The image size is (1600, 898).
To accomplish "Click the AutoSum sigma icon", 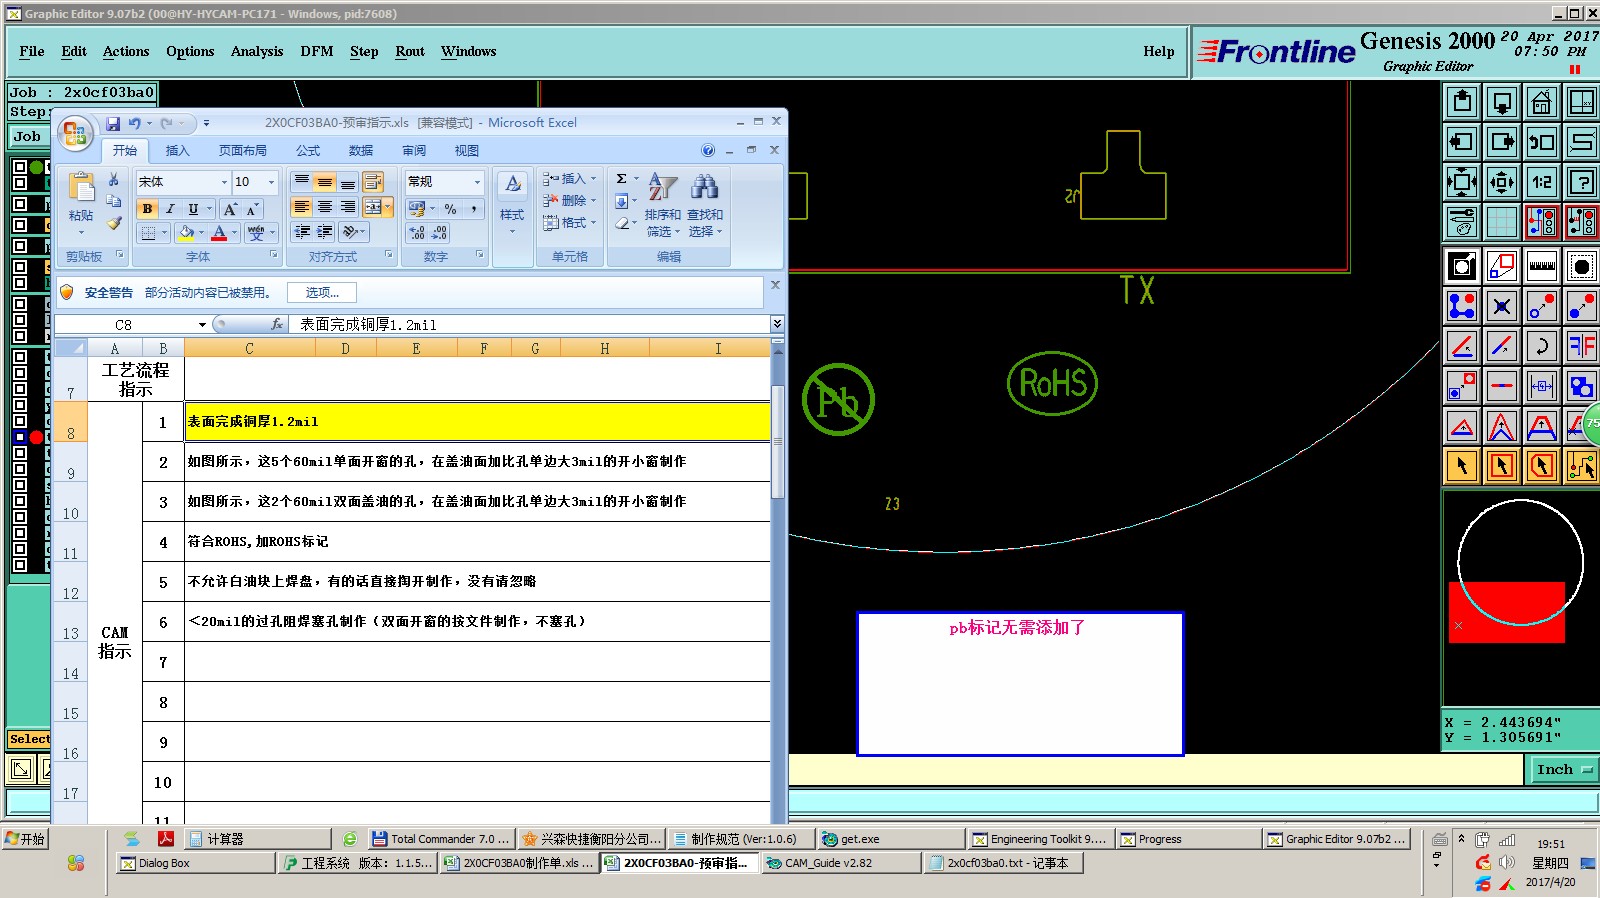I will click(621, 179).
